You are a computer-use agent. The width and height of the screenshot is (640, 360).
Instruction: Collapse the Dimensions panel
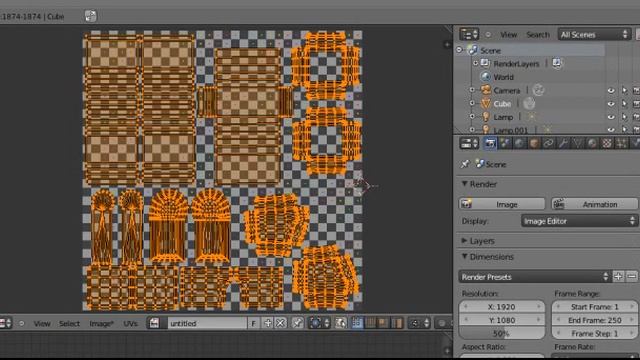(464, 256)
